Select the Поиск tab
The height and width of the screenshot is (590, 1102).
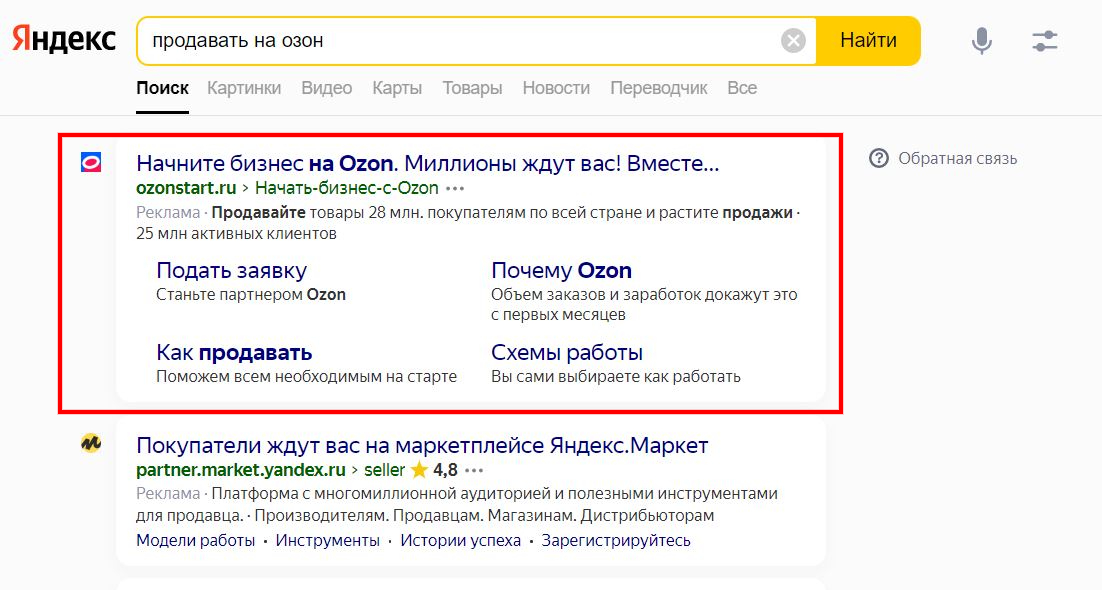pyautogui.click(x=162, y=89)
